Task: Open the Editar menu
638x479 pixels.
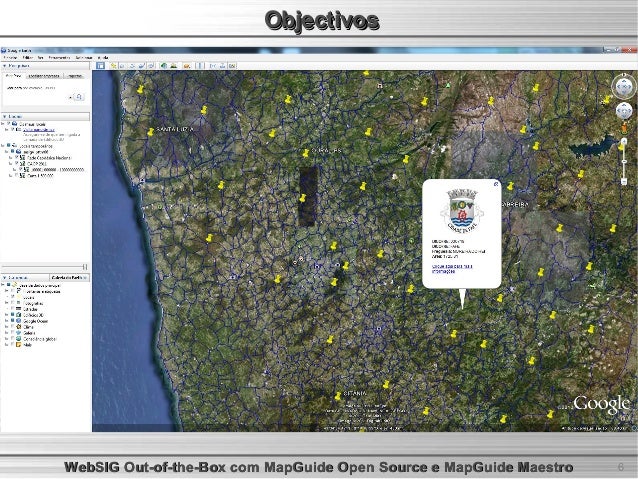Action: click(27, 58)
